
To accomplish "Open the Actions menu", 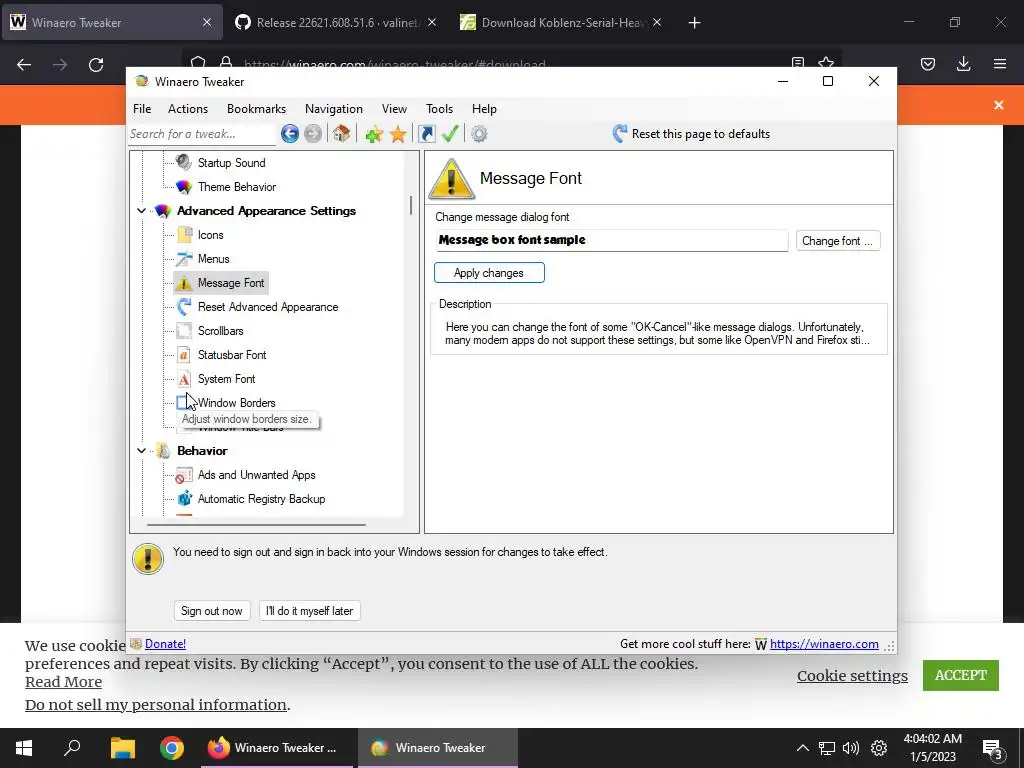I will coord(188,109).
